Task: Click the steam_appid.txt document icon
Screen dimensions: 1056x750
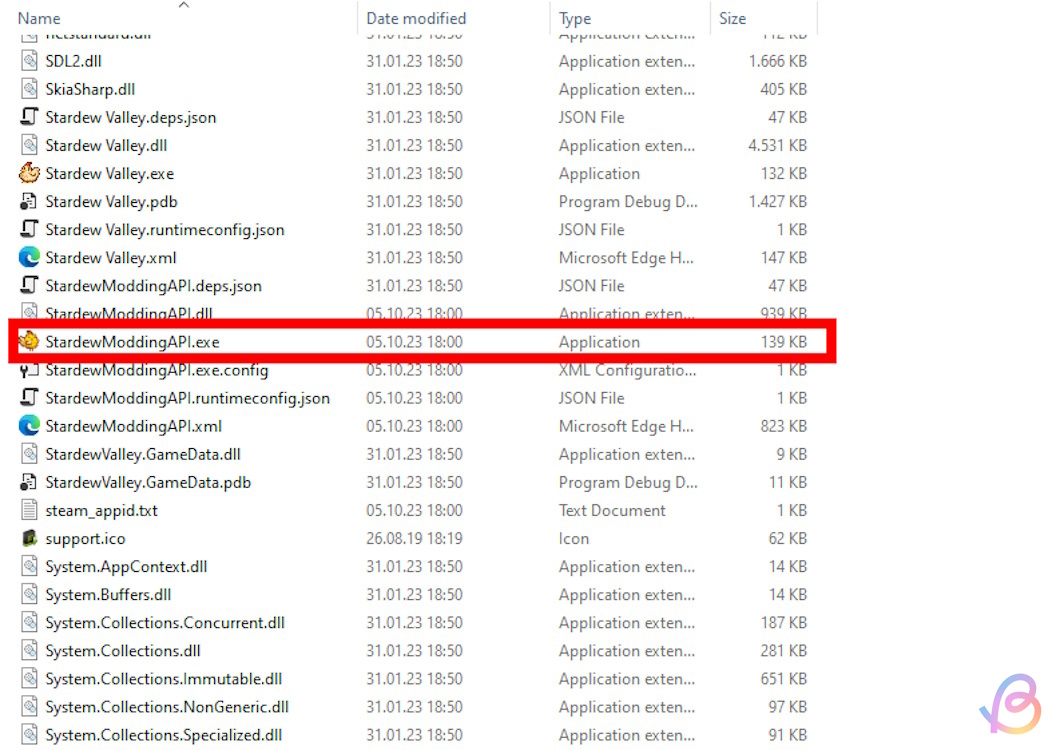Action: point(29,510)
